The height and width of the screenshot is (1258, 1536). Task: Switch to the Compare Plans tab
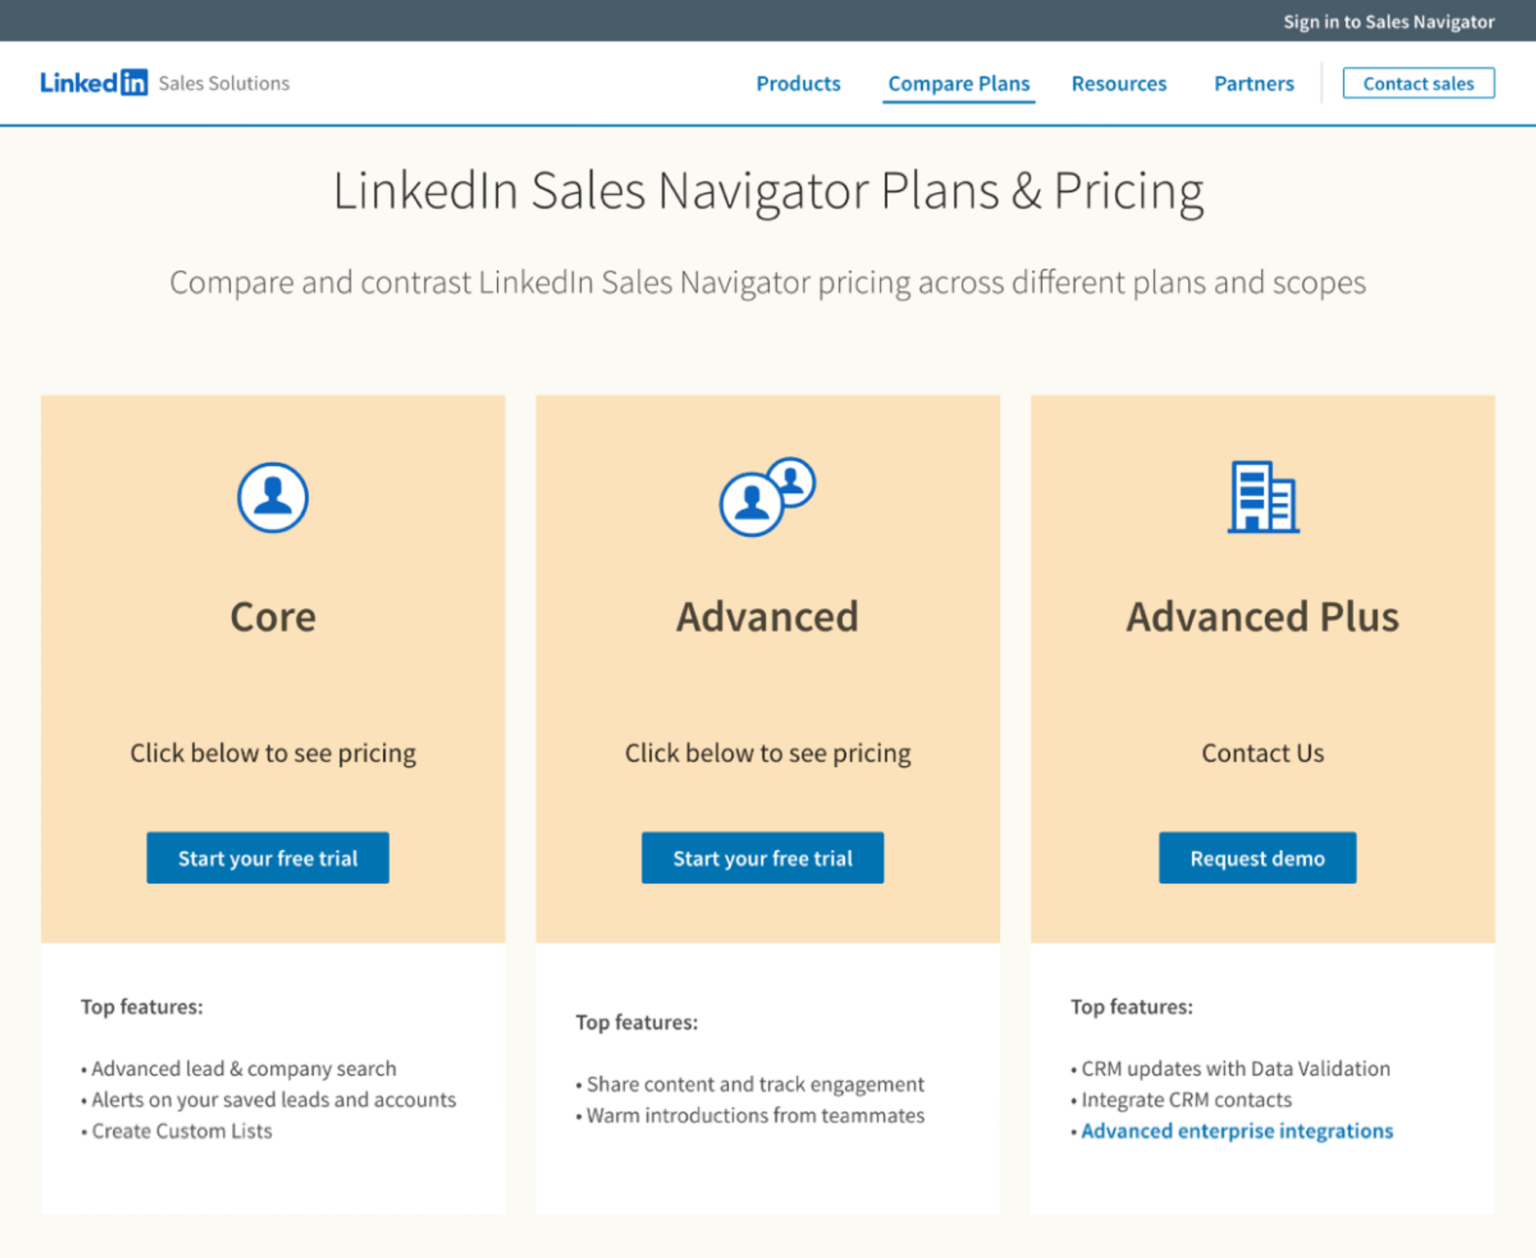tap(958, 84)
